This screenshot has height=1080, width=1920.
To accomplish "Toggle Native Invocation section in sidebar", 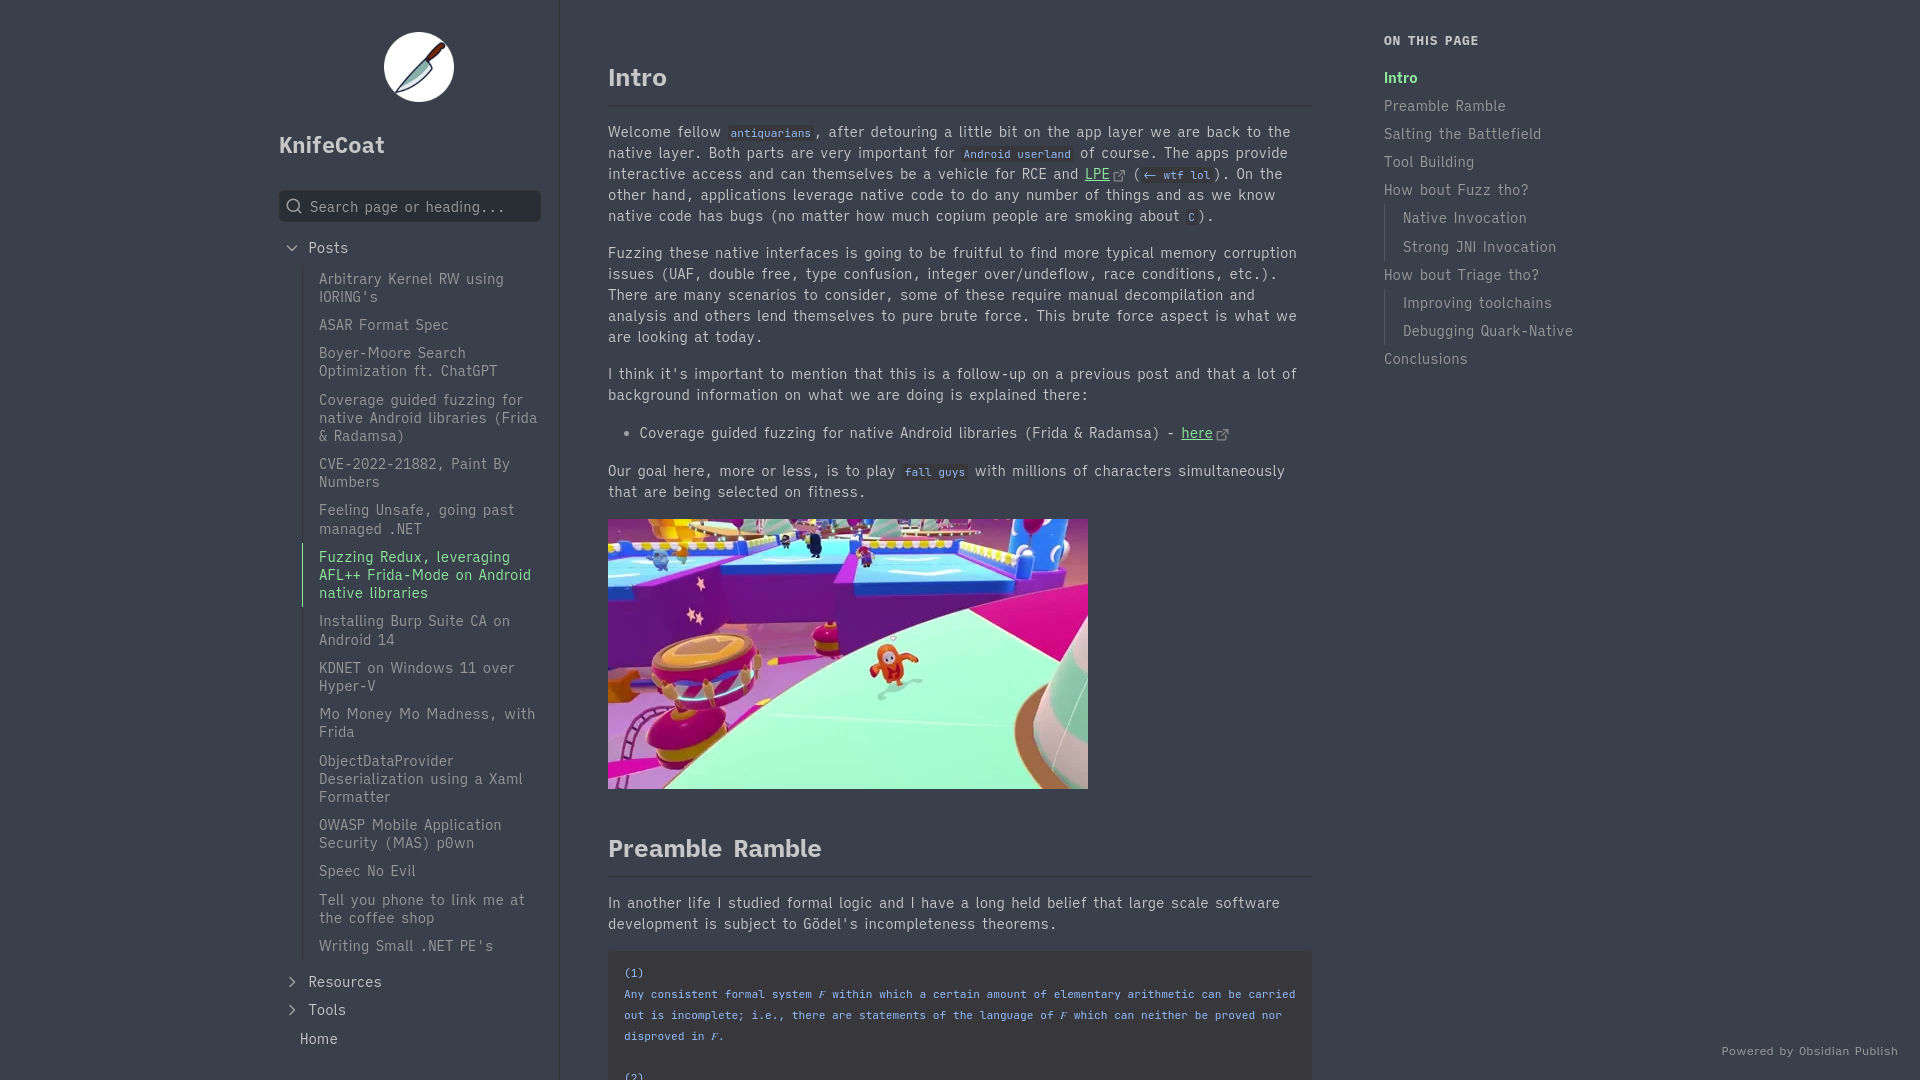I will tap(1466, 216).
